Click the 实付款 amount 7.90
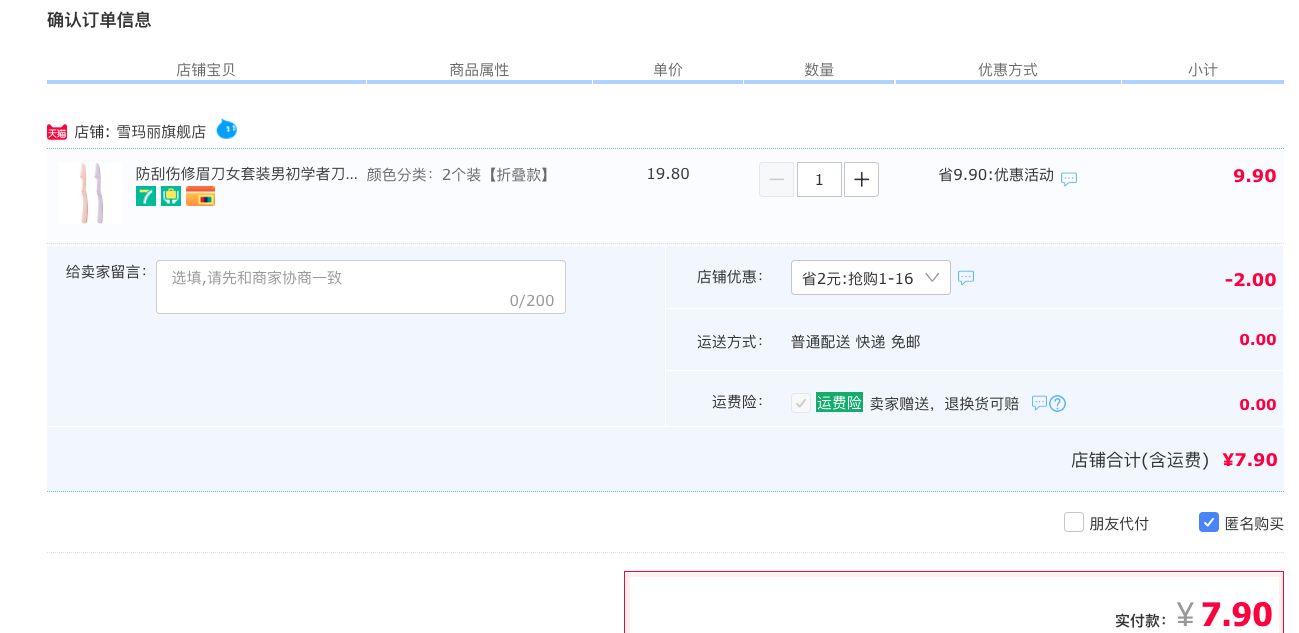1299x633 pixels. pos(1237,614)
